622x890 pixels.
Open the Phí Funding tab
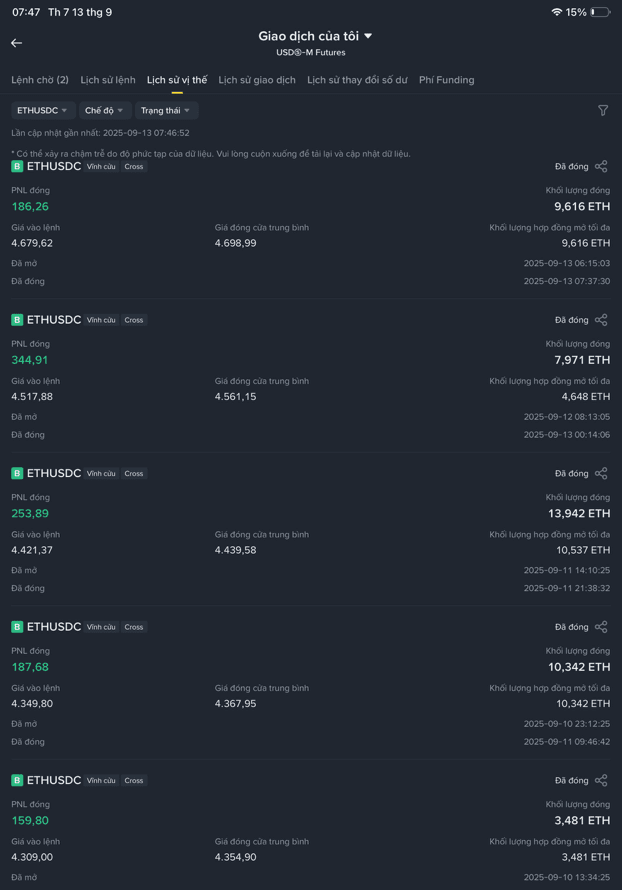tap(447, 80)
